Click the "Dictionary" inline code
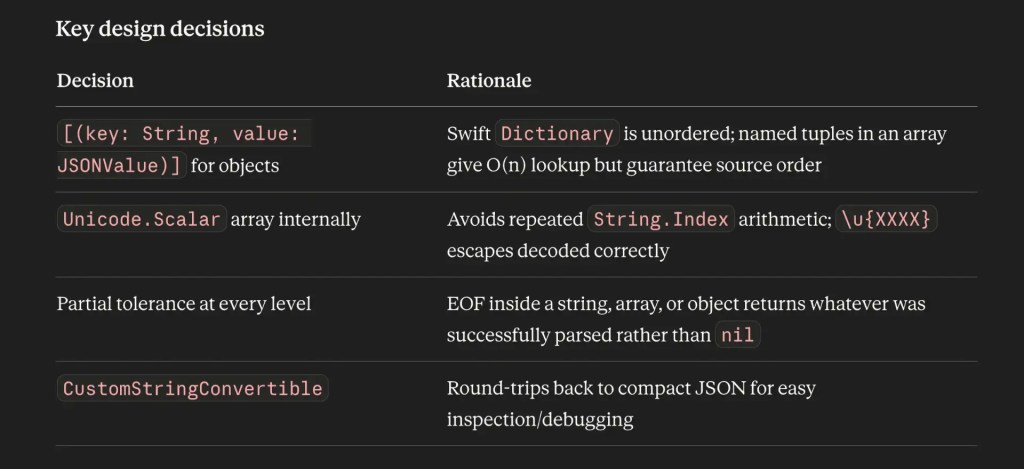Image resolution: width=1024 pixels, height=469 pixels. tap(557, 134)
